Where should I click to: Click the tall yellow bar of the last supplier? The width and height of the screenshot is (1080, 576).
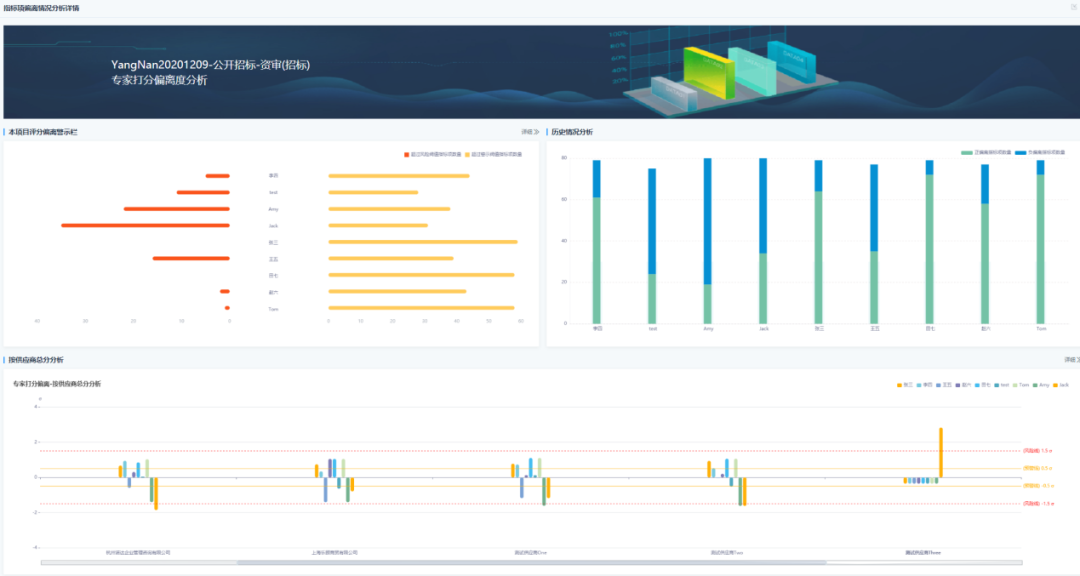coord(941,452)
